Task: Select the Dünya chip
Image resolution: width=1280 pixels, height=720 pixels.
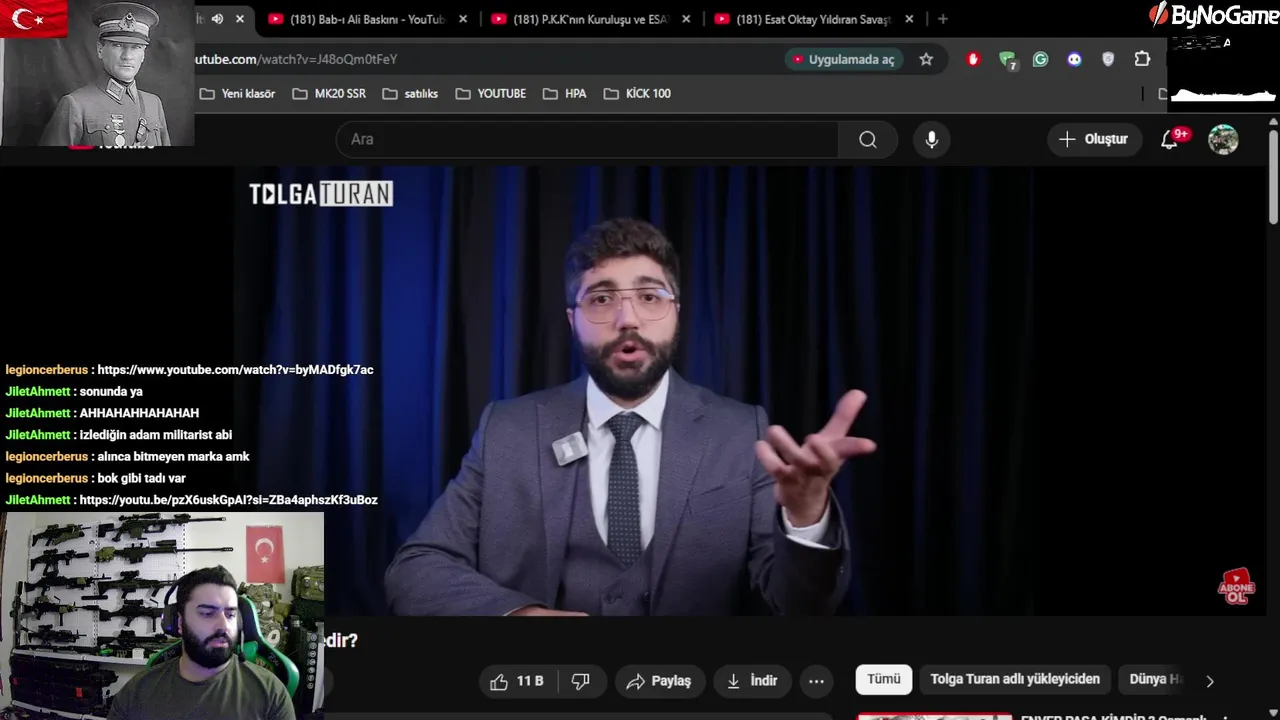Action: (1151, 679)
